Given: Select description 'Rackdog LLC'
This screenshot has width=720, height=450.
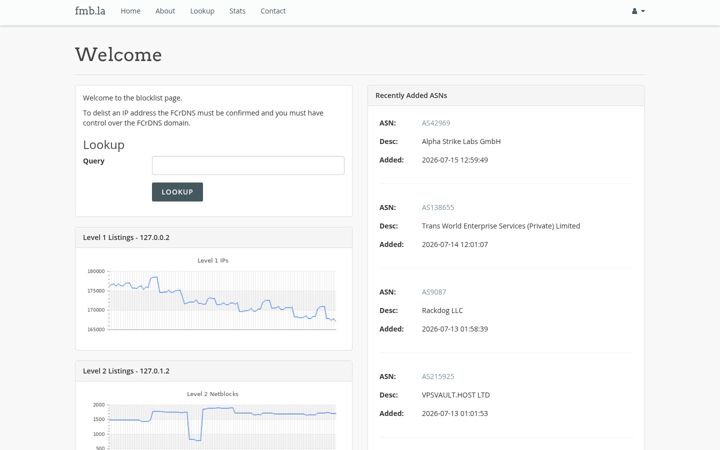Looking at the screenshot, I should coord(442,310).
